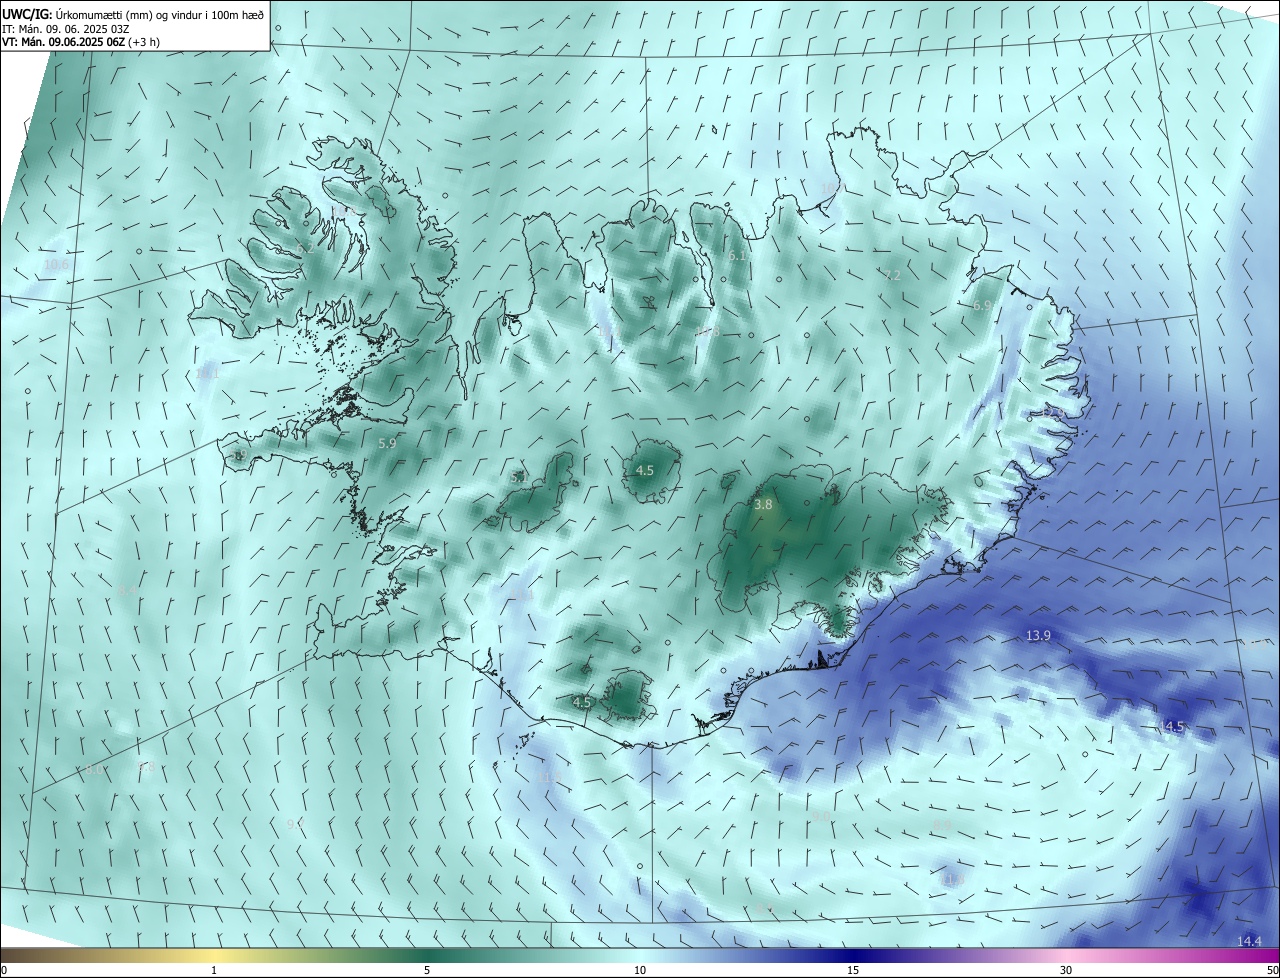
Task: Click the '10' tick on the colour scale
Action: (640, 970)
